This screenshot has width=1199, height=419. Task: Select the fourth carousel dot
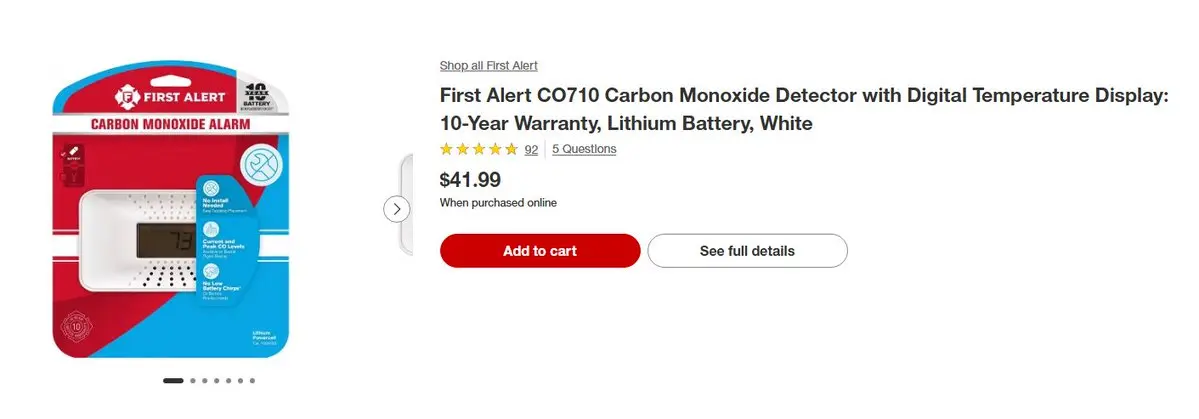pyautogui.click(x=216, y=381)
